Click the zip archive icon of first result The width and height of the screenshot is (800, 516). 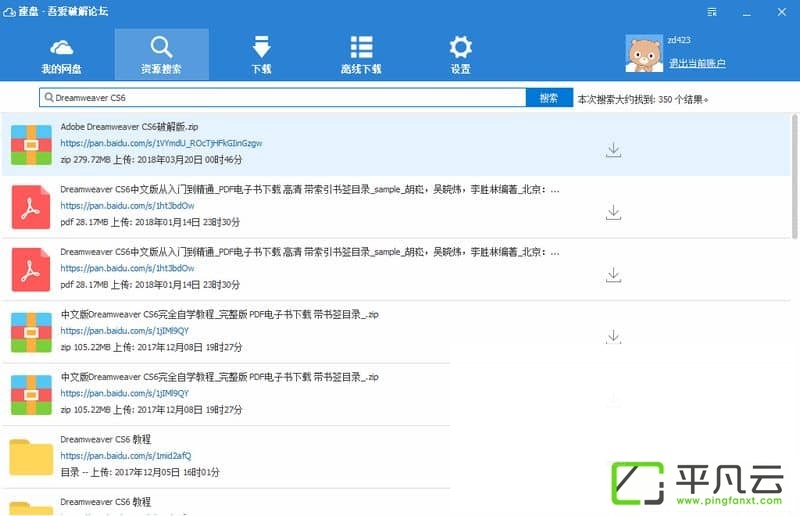pos(31,145)
